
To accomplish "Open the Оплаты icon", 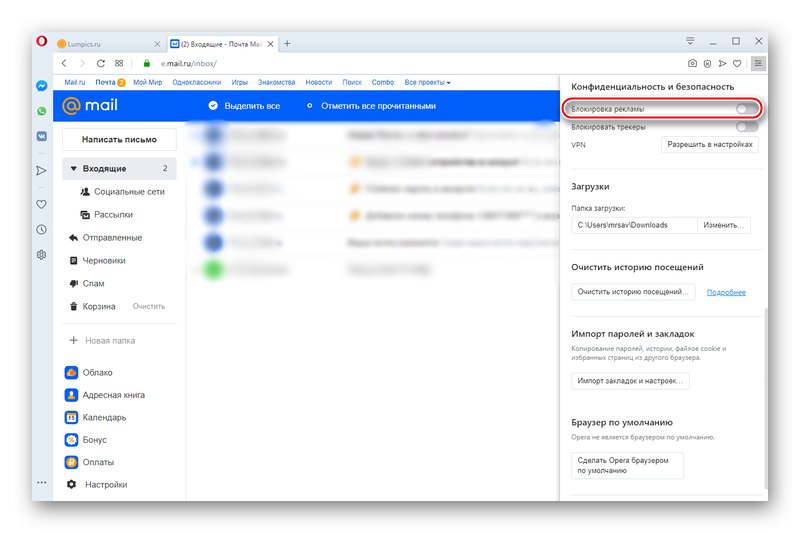I will coord(71,462).
